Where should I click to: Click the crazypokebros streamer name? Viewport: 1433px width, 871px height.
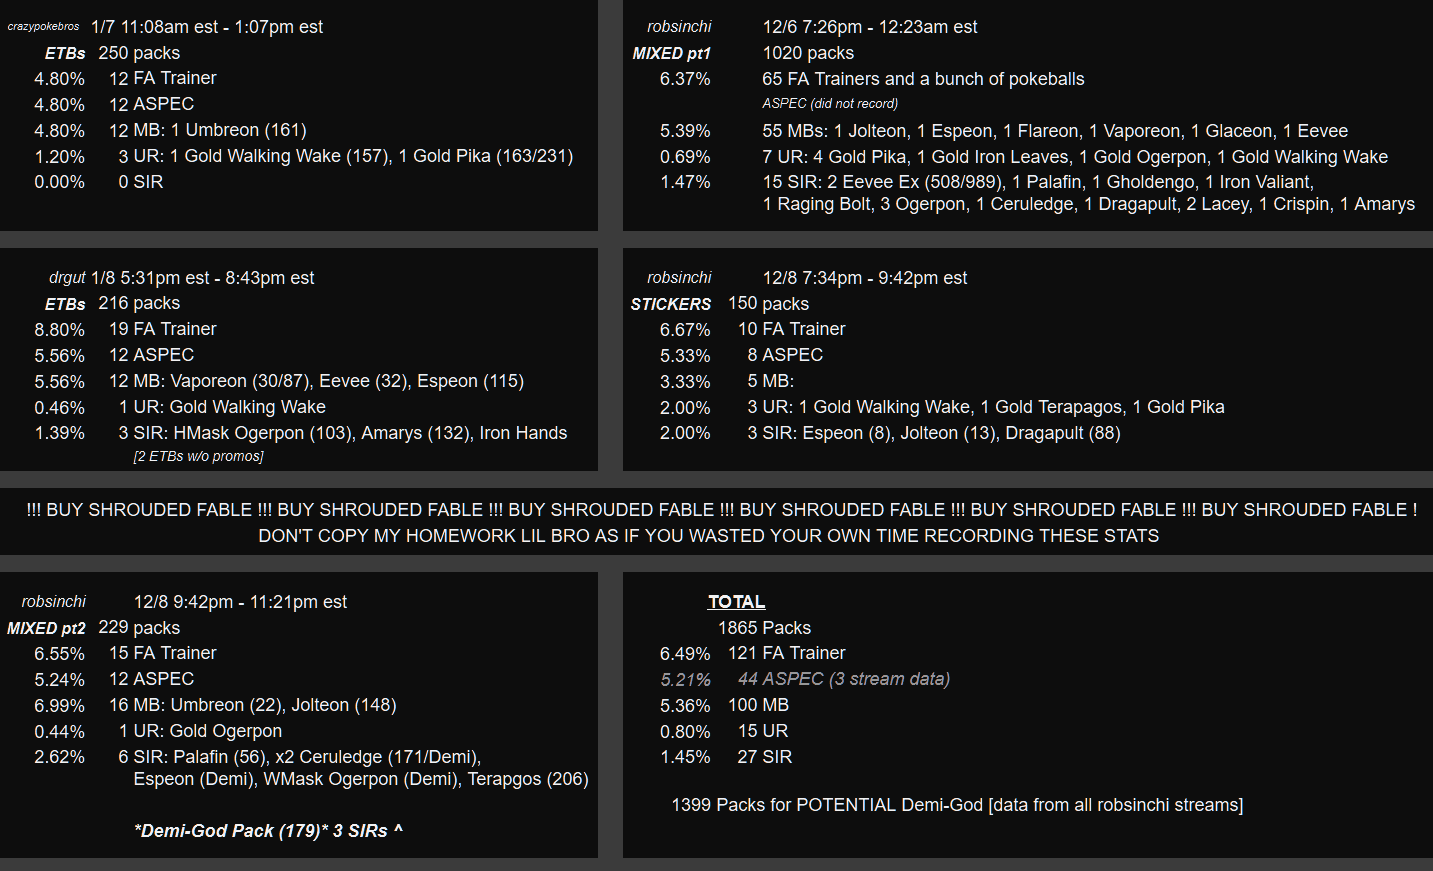[x=44, y=27]
